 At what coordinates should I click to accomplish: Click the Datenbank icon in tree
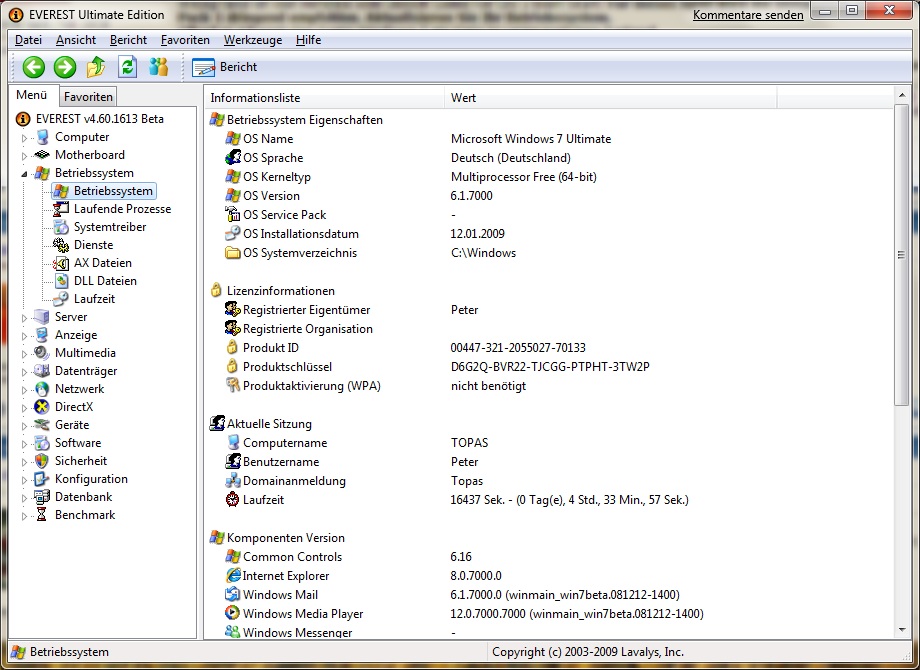[42, 497]
